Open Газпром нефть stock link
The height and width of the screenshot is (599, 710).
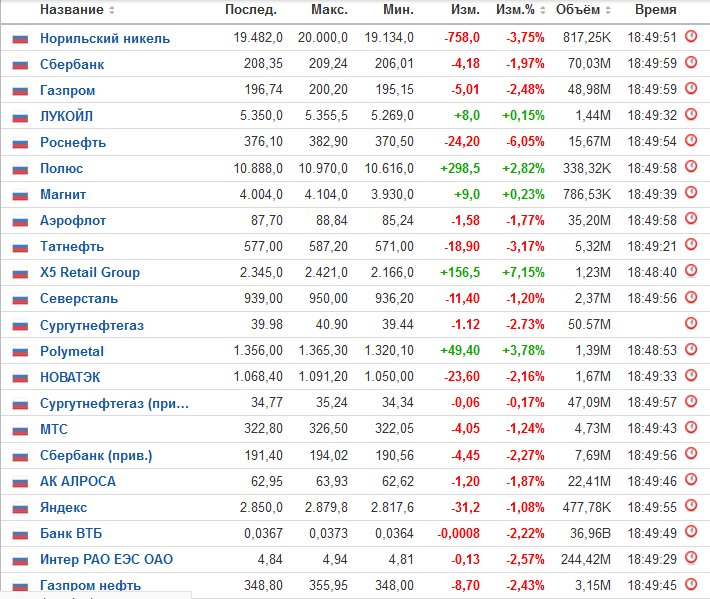coord(91,585)
